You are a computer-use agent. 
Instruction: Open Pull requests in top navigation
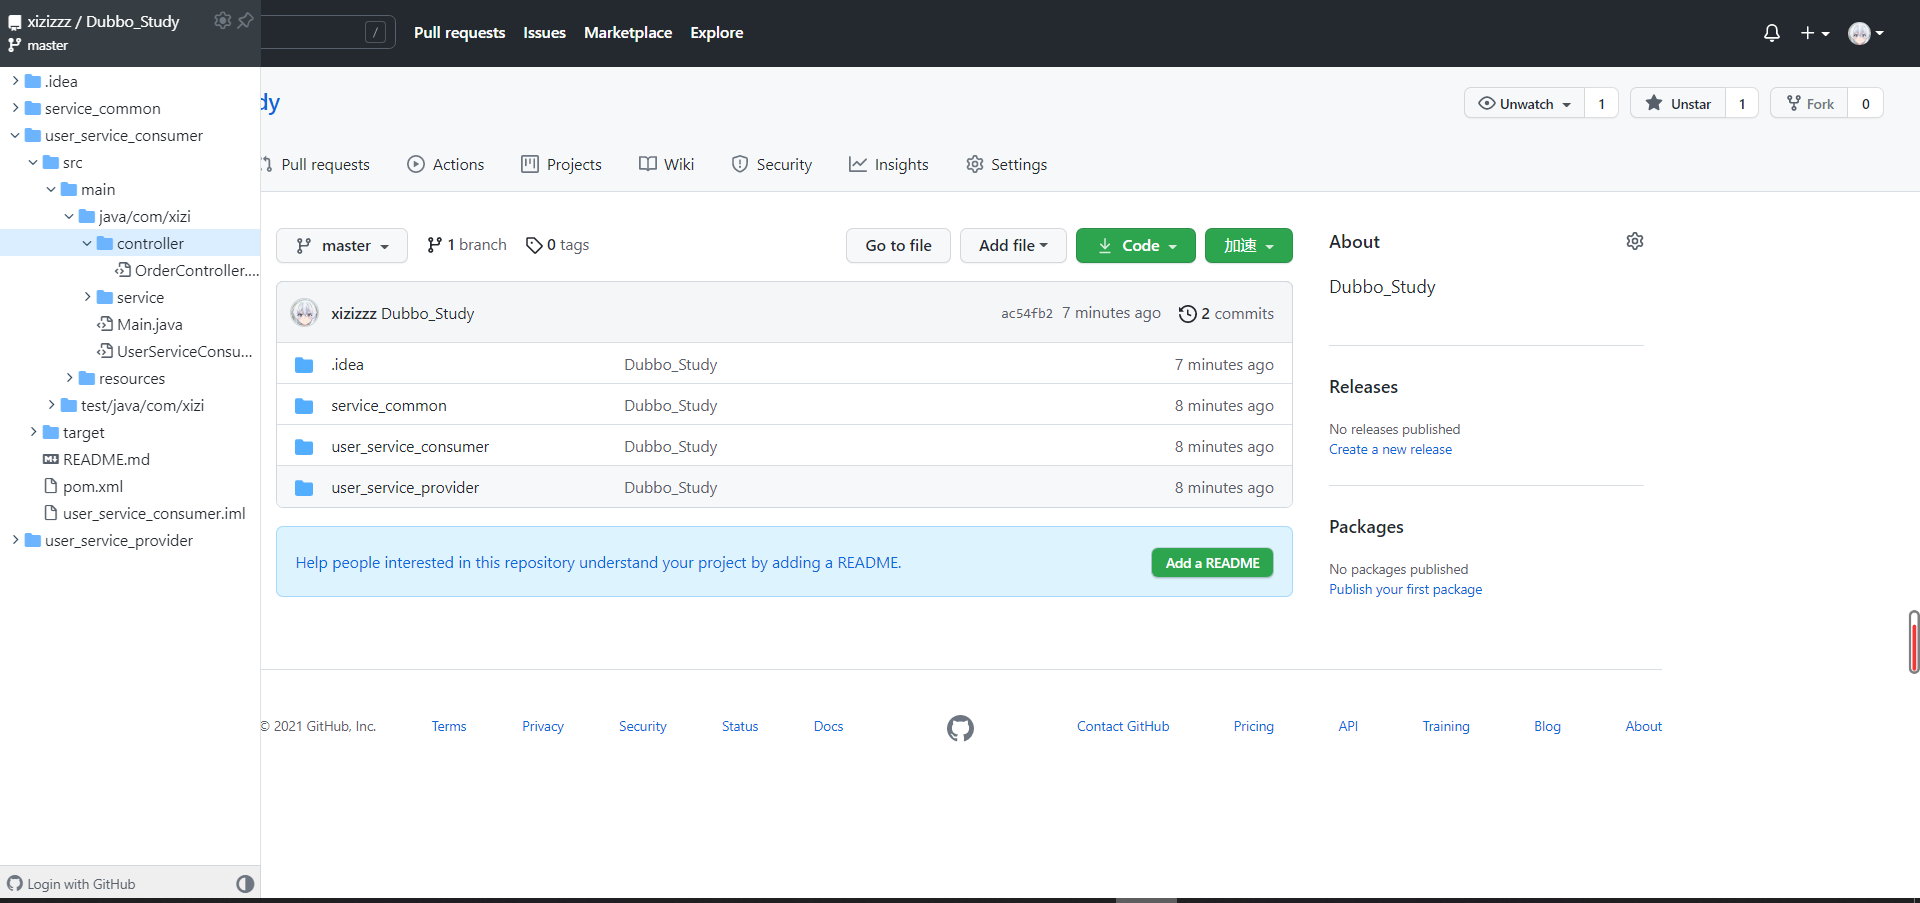click(460, 32)
